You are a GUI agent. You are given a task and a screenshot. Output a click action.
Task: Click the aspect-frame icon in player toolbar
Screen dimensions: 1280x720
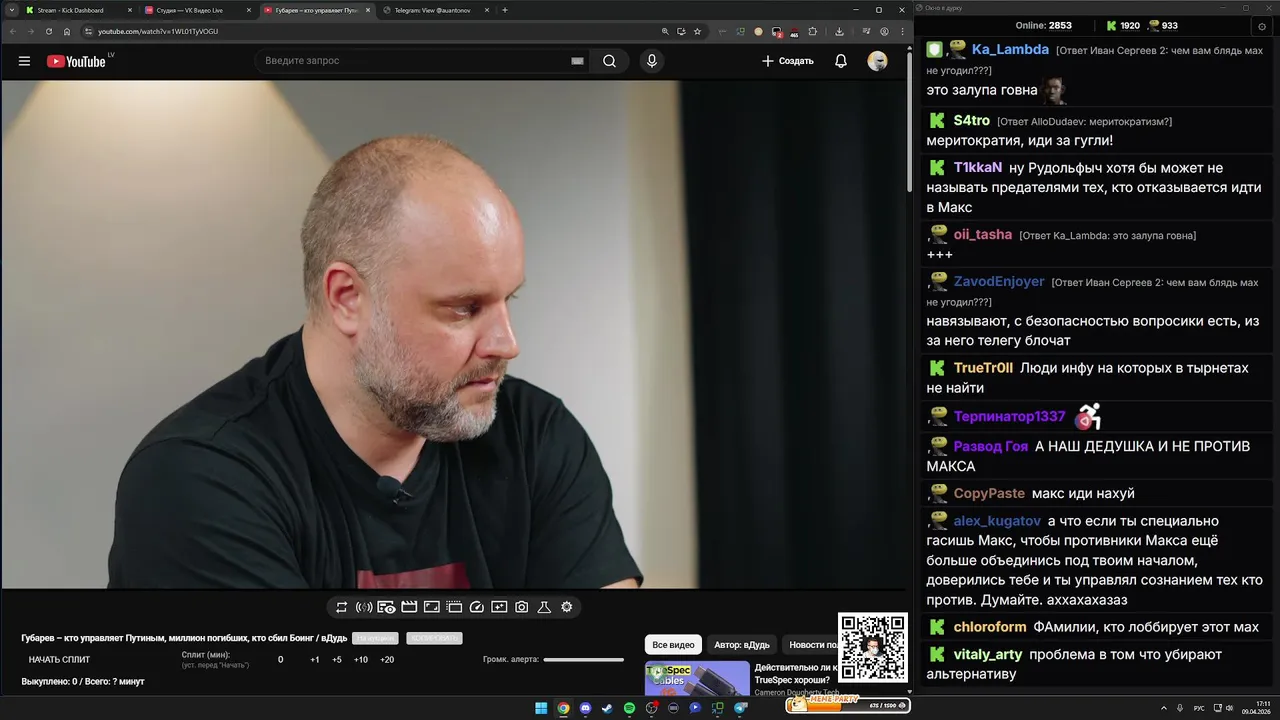pyautogui.click(x=432, y=607)
